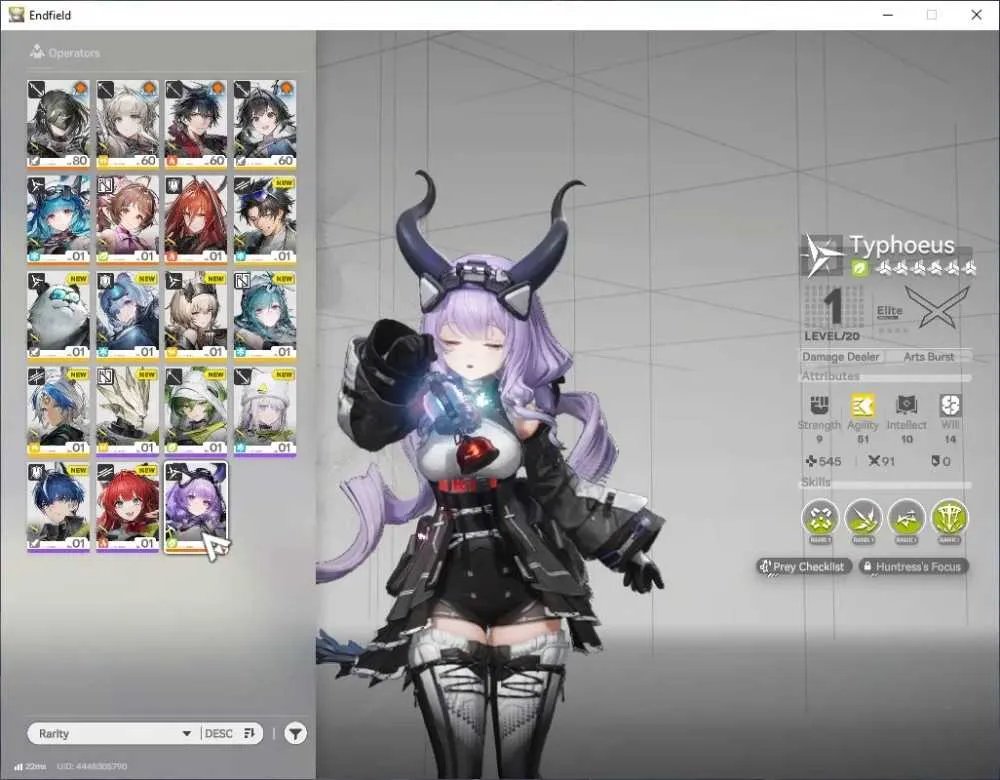Select the purple-haired Typhoeus operator card

click(x=196, y=507)
